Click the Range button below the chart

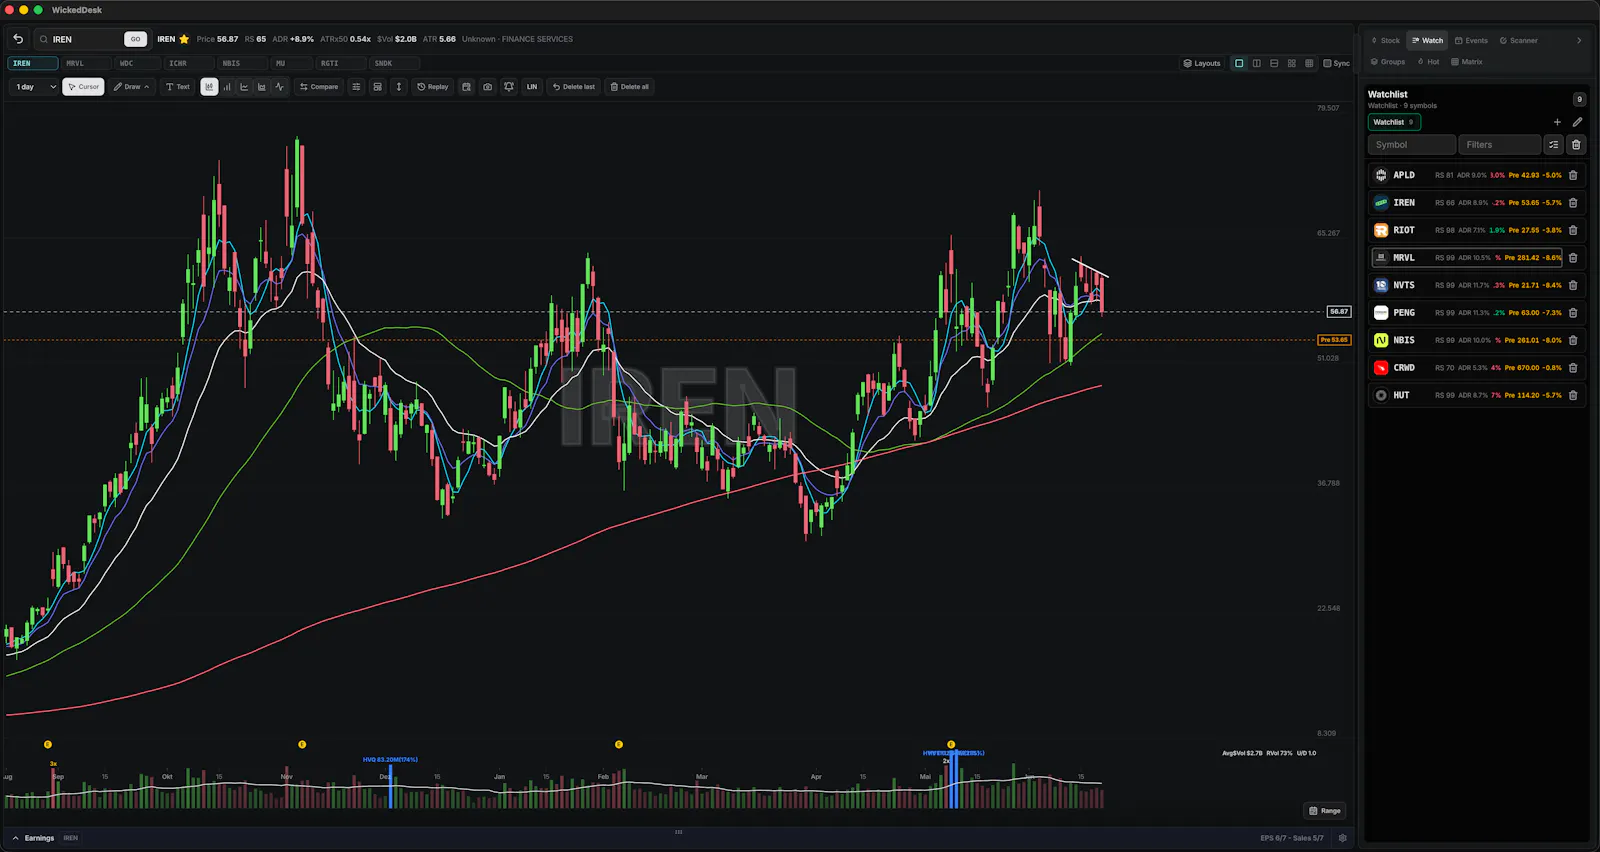(1325, 811)
